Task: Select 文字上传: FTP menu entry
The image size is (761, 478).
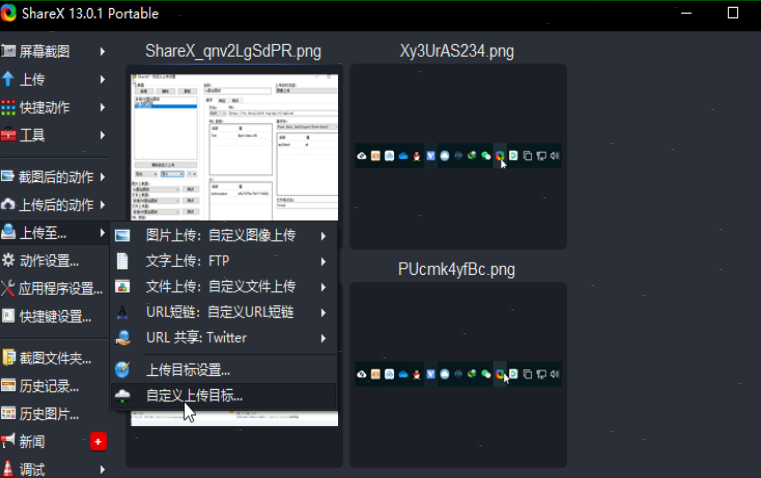Action: click(x=223, y=261)
